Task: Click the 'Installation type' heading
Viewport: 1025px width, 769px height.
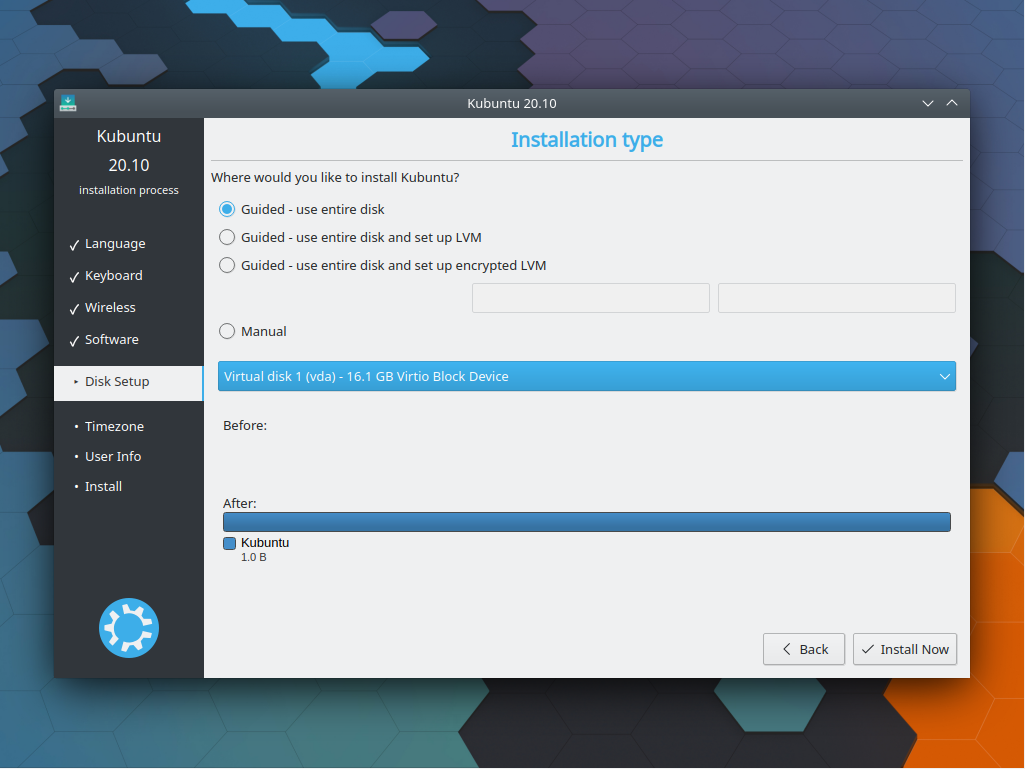Action: [x=586, y=139]
